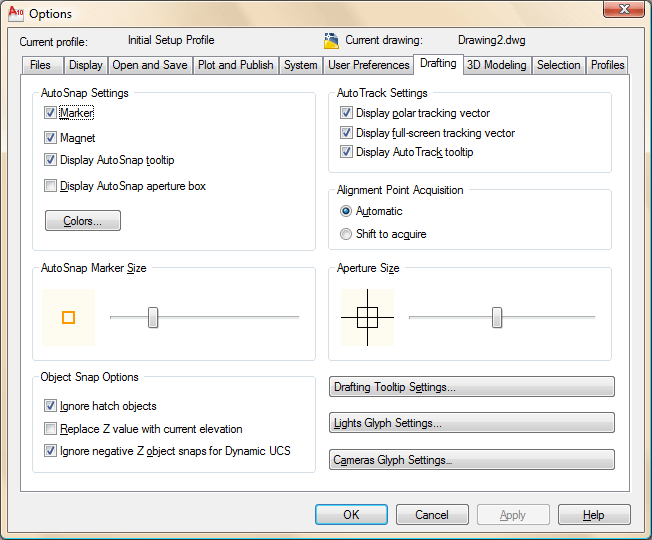
Task: Select the Drafting tab
Action: coord(438,64)
